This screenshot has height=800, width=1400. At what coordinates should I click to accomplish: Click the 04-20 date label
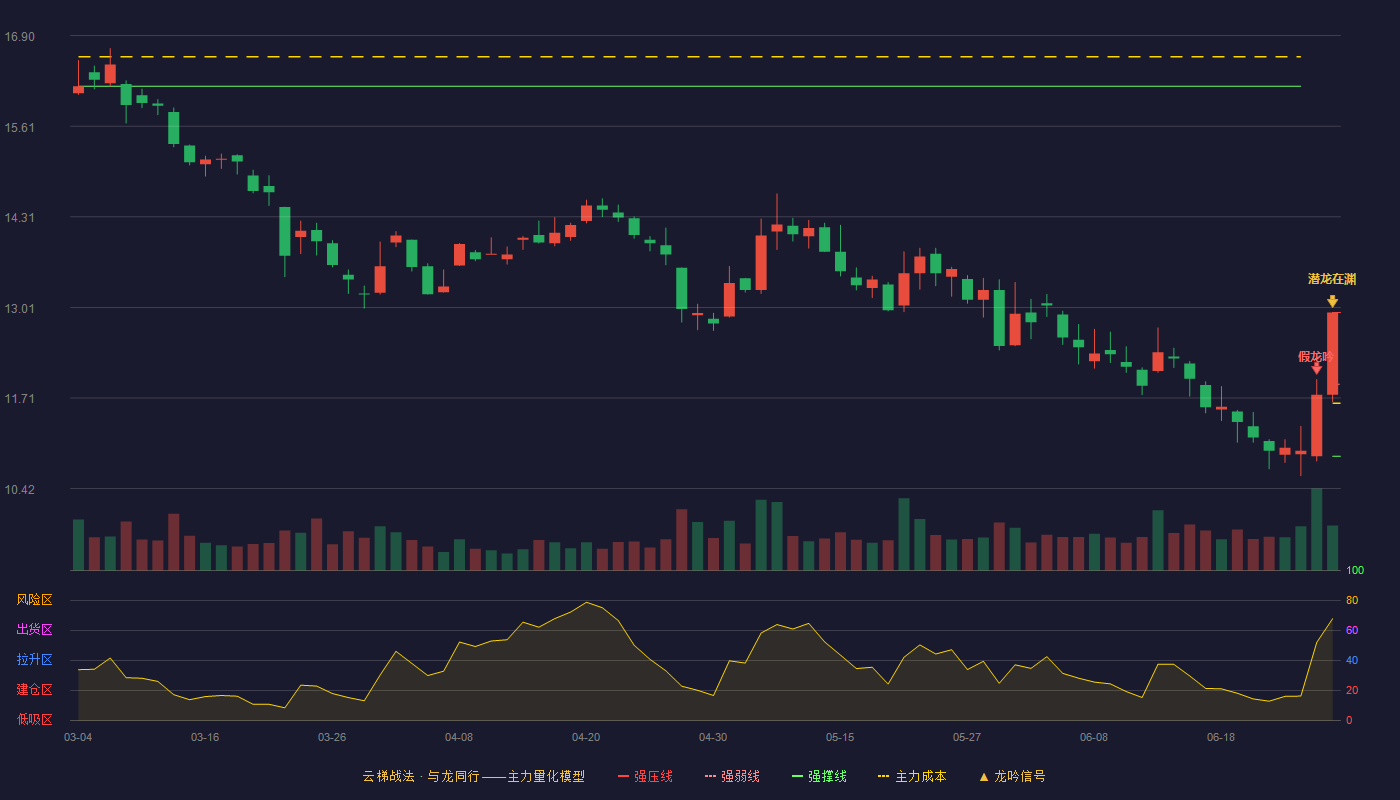point(586,737)
